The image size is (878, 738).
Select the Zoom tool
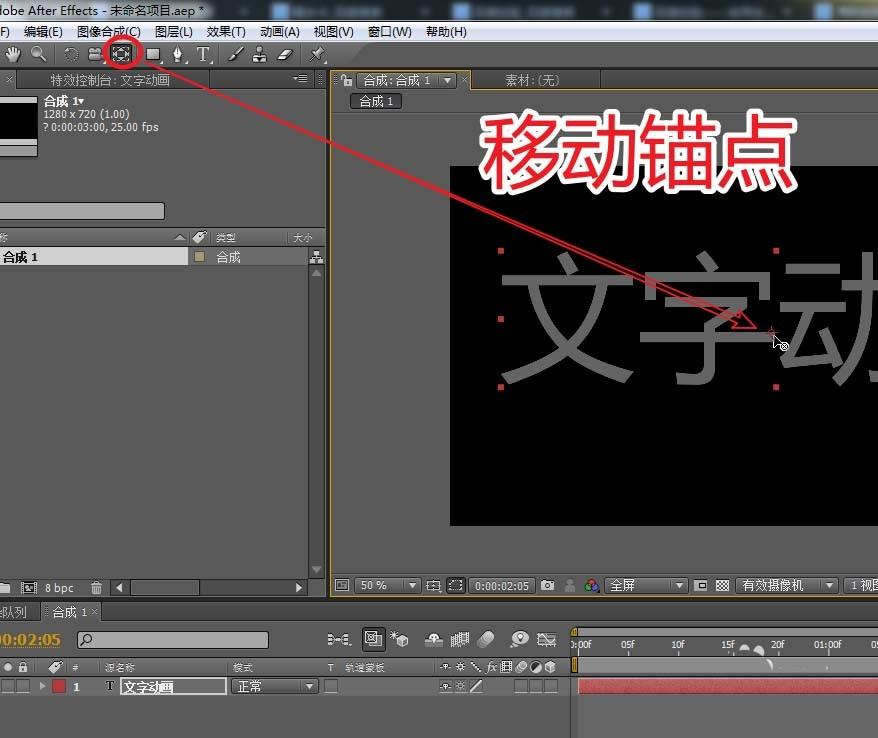pyautogui.click(x=38, y=54)
